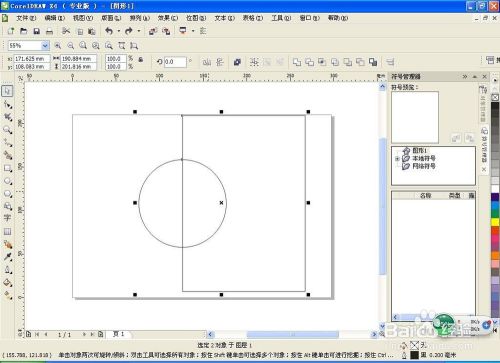This screenshot has height=363, width=500.
Task: Click the white swatch in the color palette
Action: pyautogui.click(x=495, y=189)
